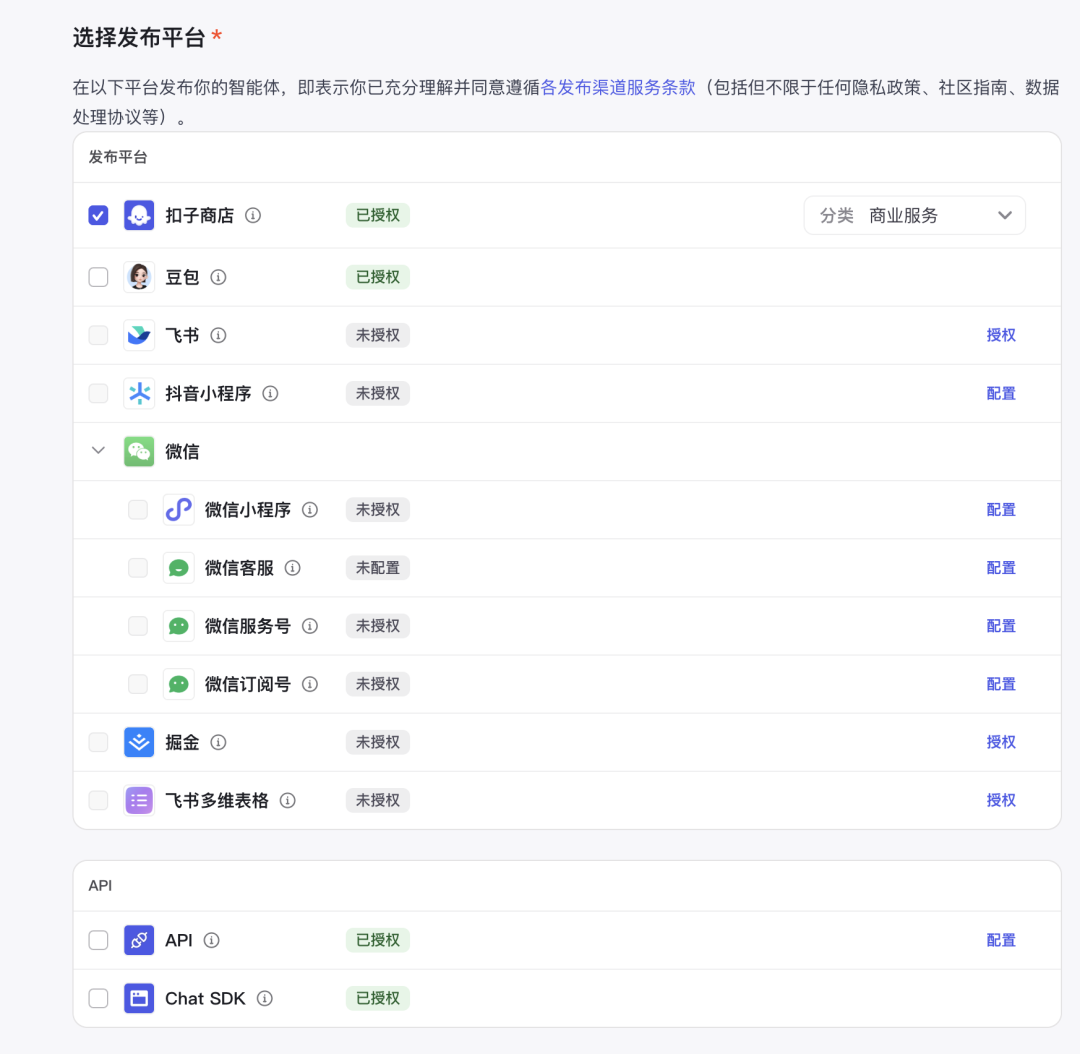
Task: Click 配置 for 抖音小程序
Action: [x=1001, y=393]
